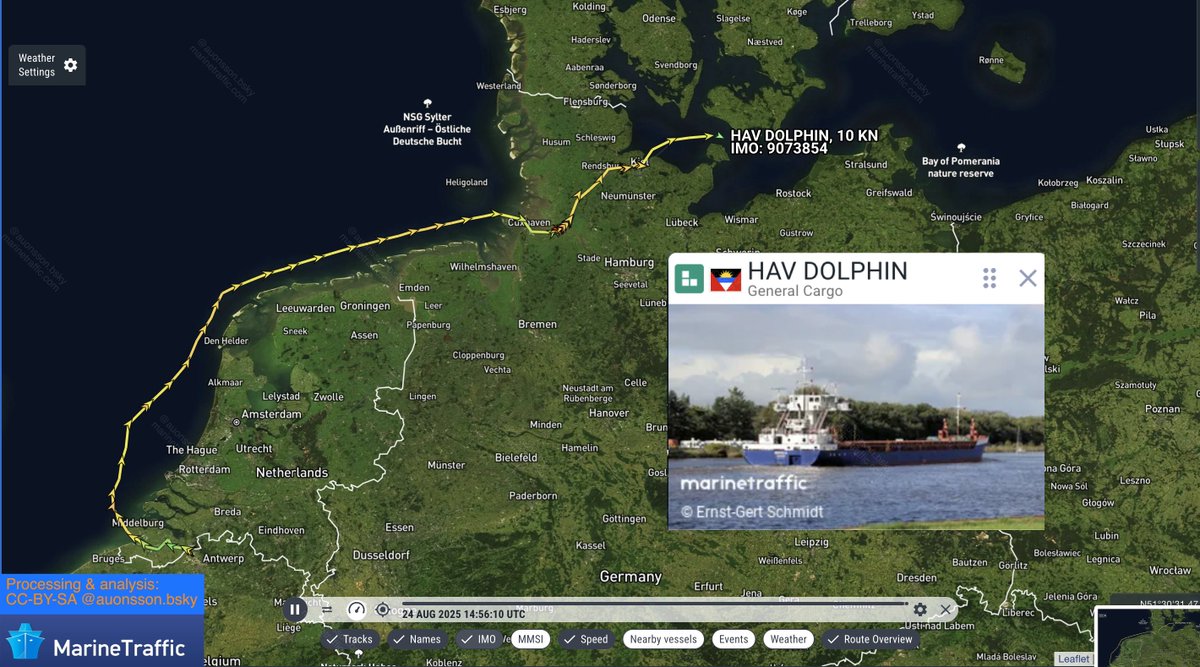Show Nearby vessels

click(663, 639)
